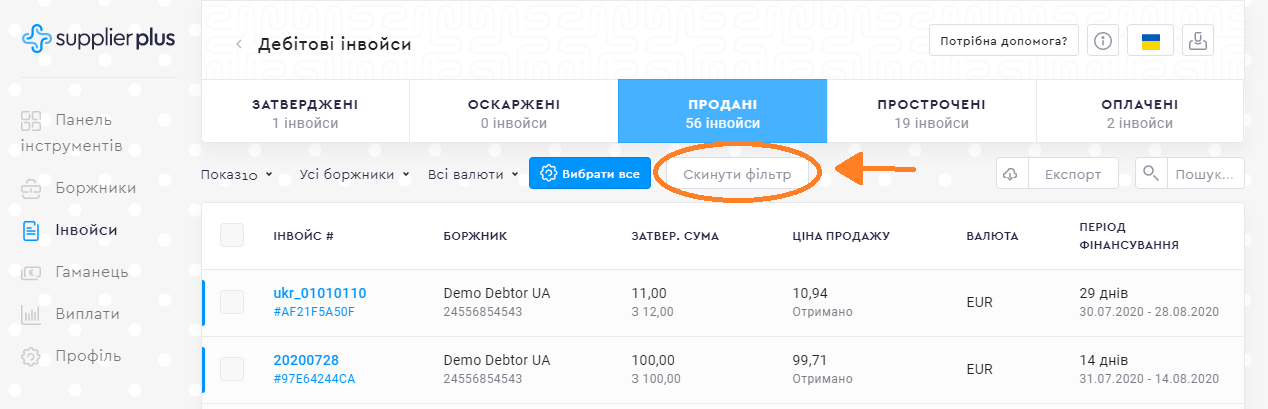Click the download icon in top right
Screen dimensions: 1268x409
pos(1197,41)
